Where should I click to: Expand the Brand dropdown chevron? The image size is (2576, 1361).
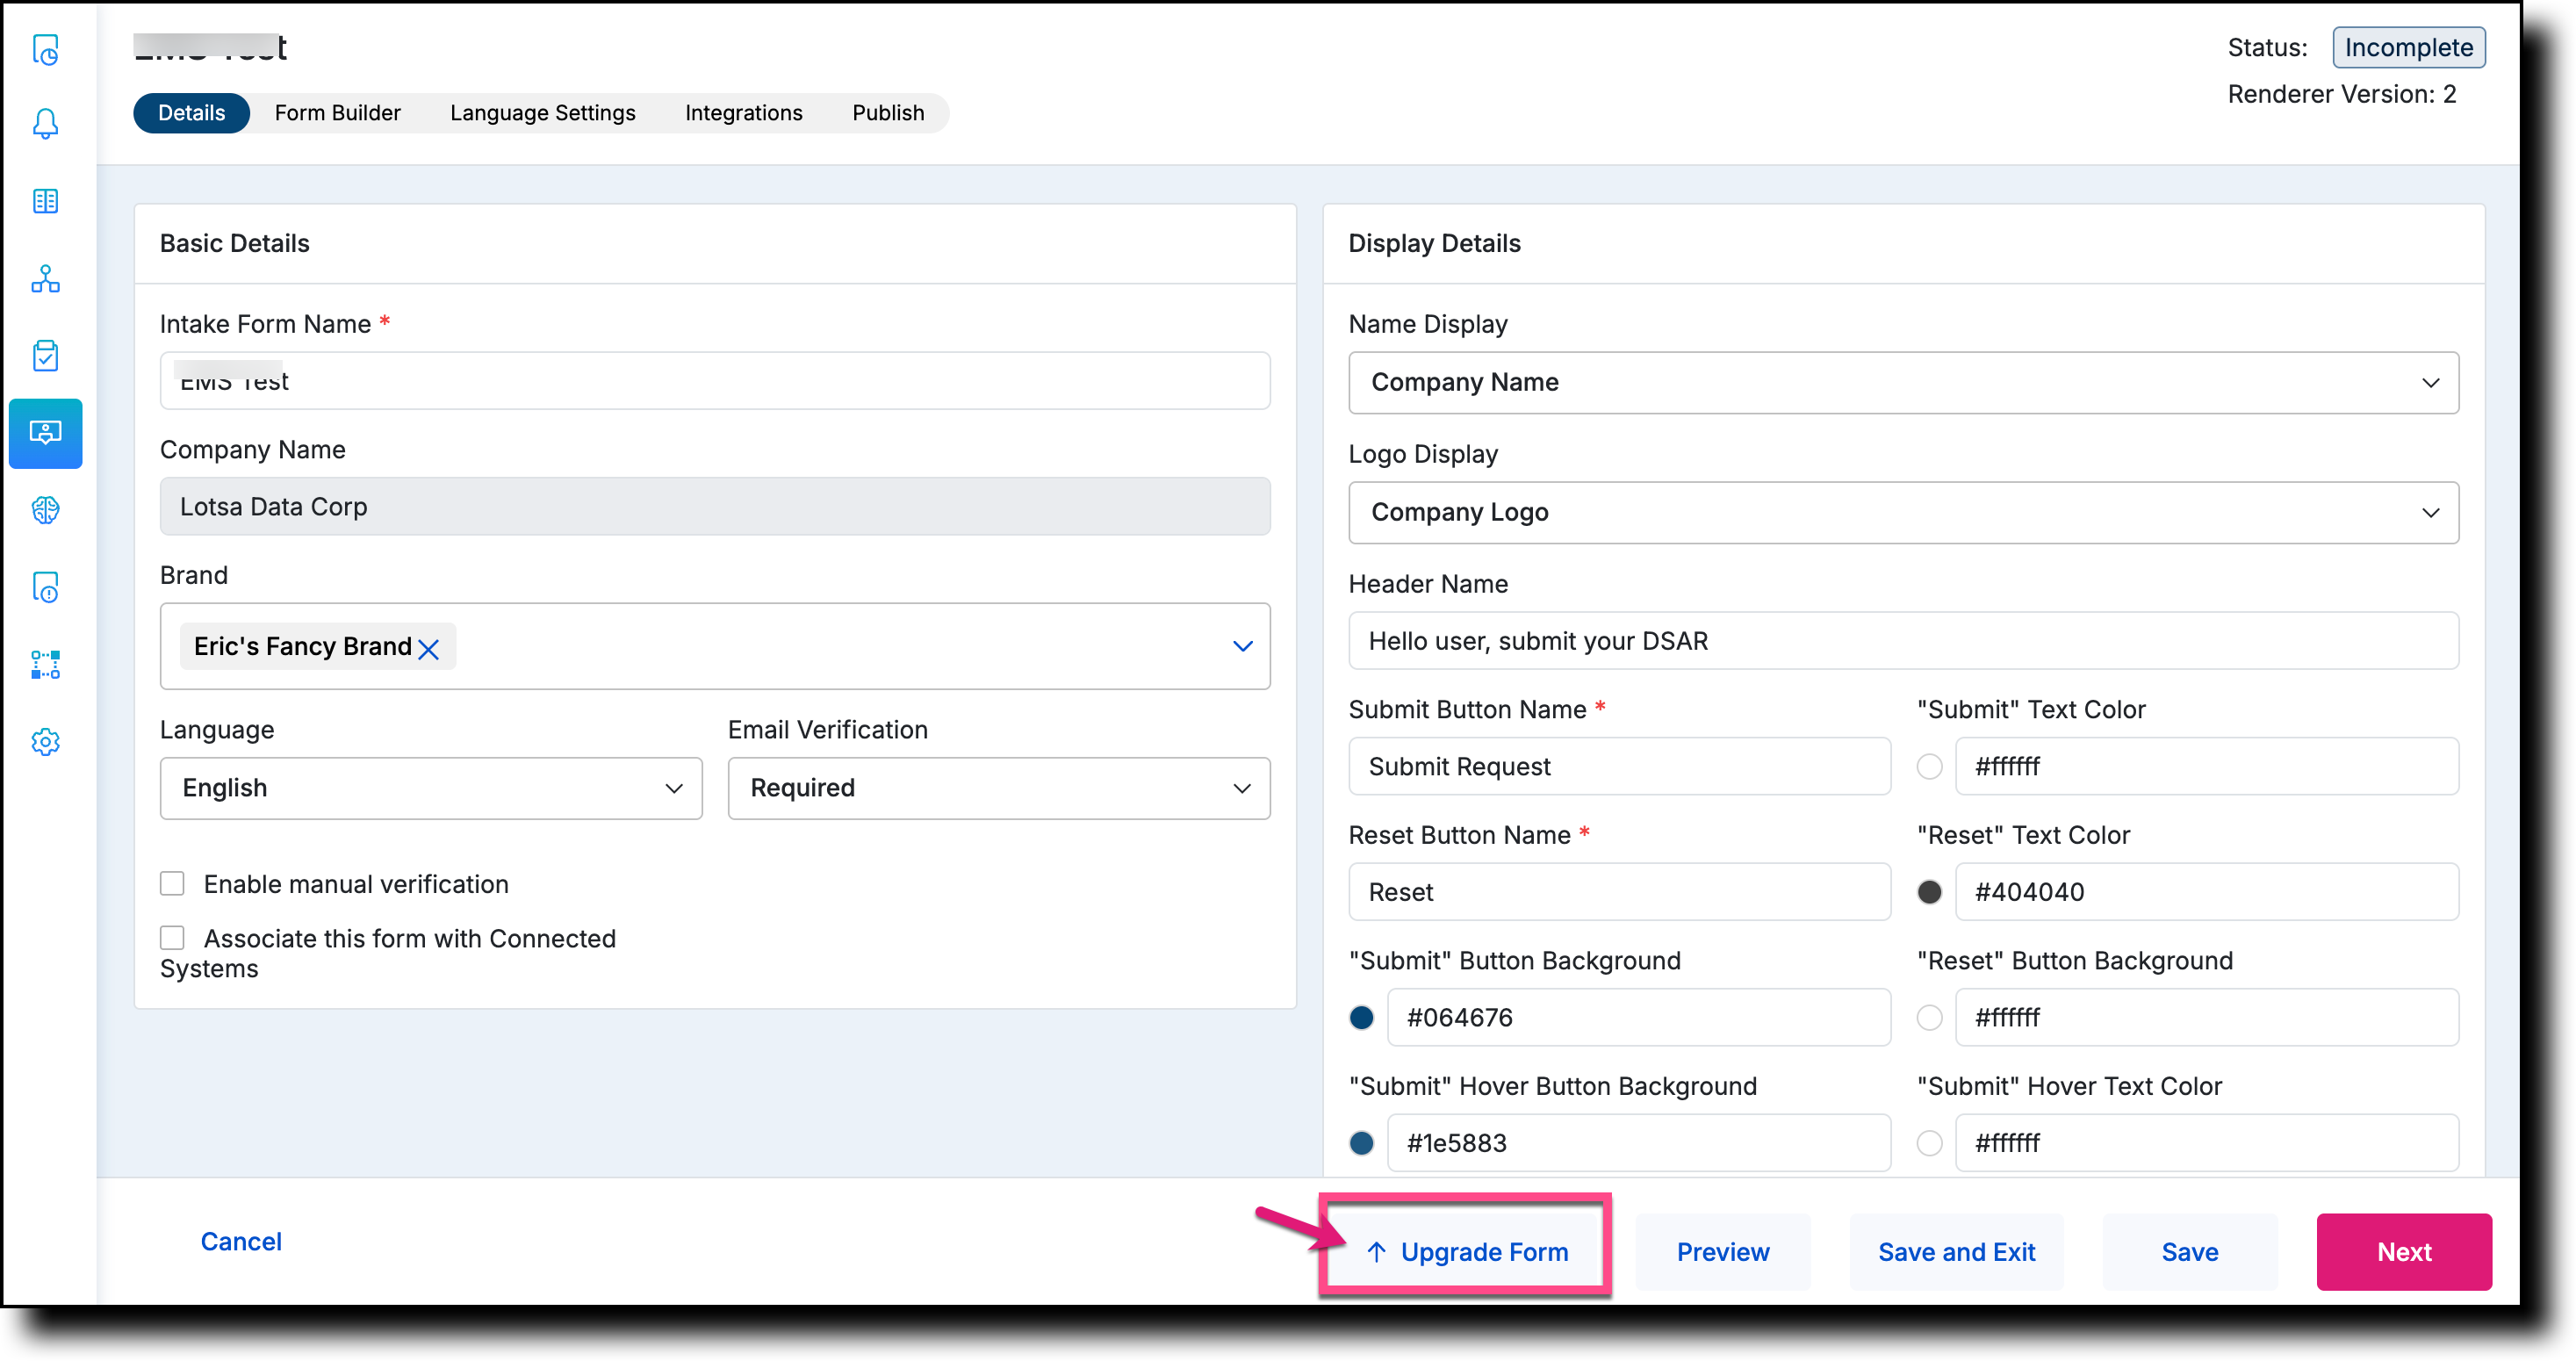point(1242,646)
